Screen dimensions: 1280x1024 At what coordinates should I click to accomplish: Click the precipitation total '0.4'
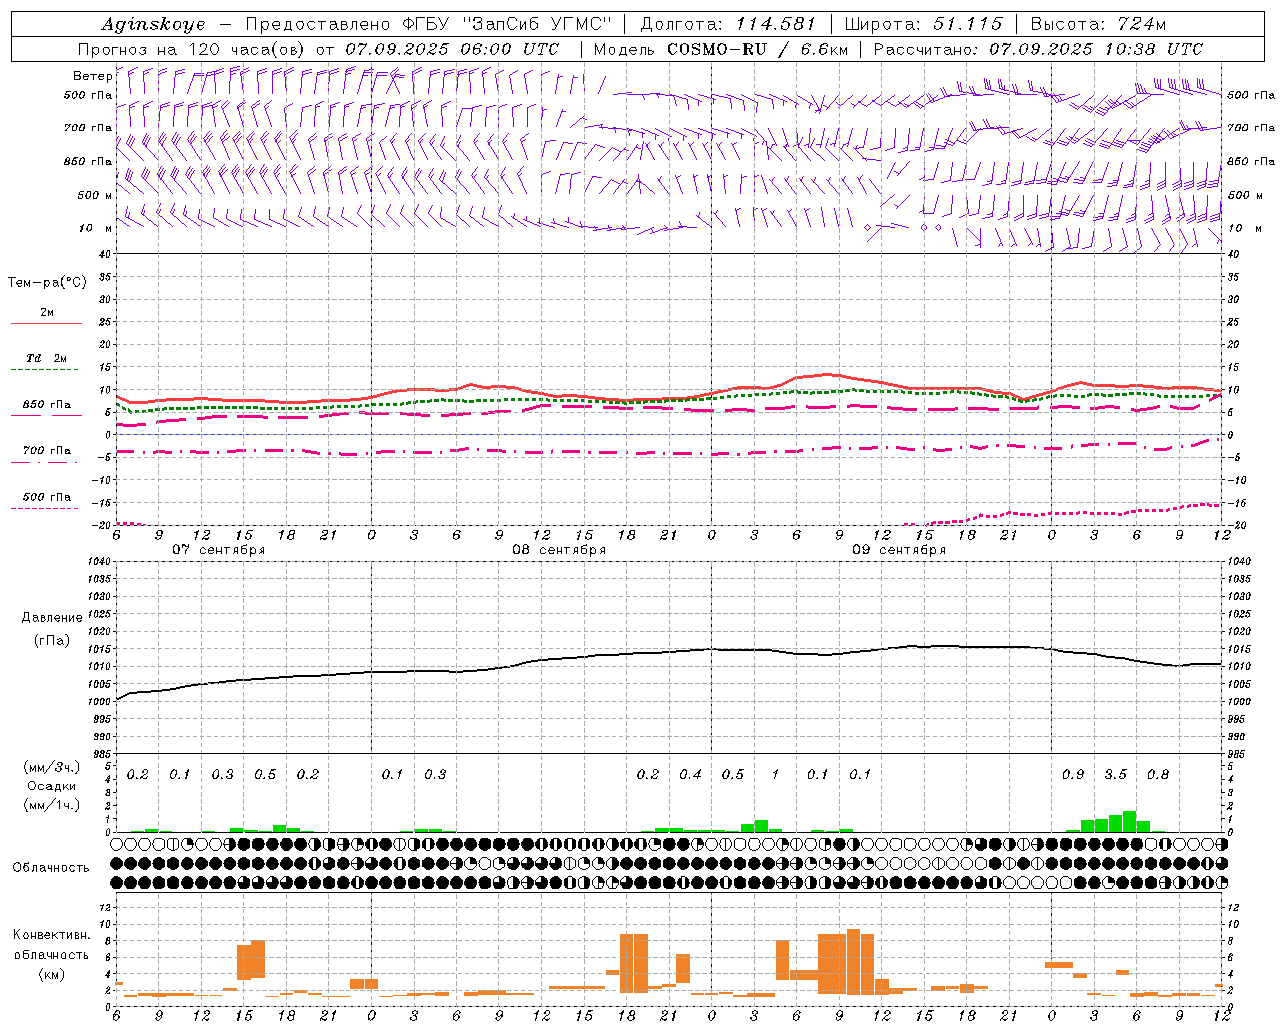click(690, 774)
